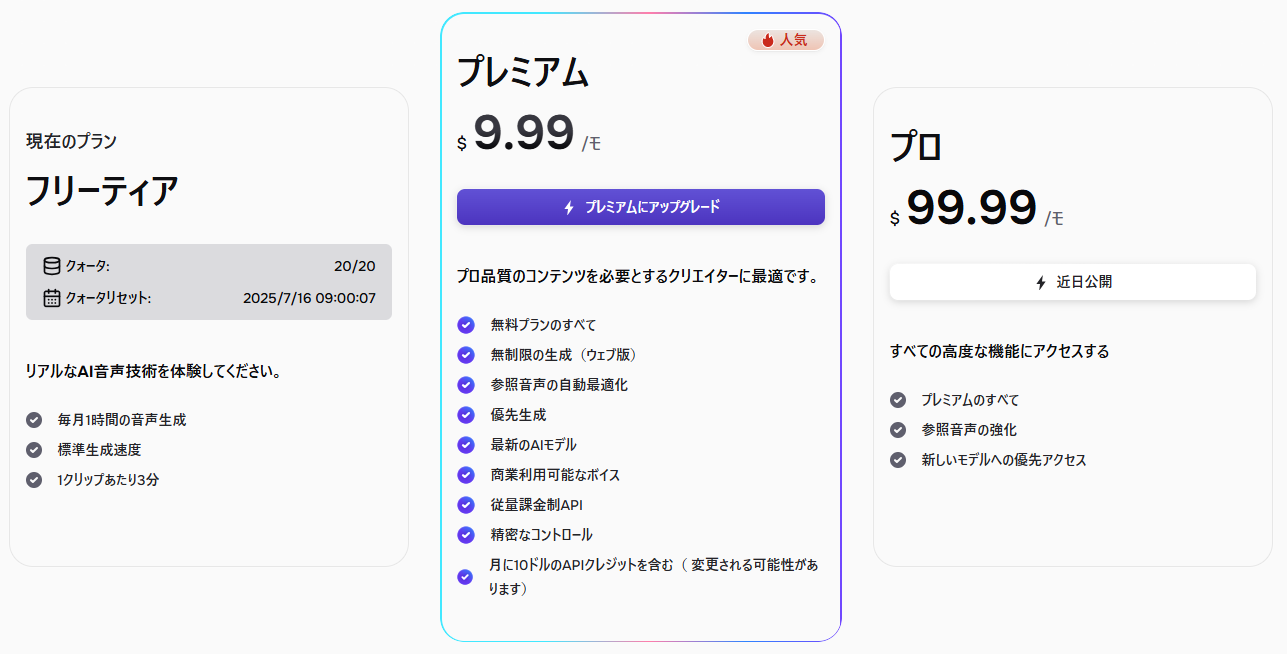Click checkmark icon next to 優先生成
Image resolution: width=1287 pixels, height=654 pixels.
click(465, 415)
